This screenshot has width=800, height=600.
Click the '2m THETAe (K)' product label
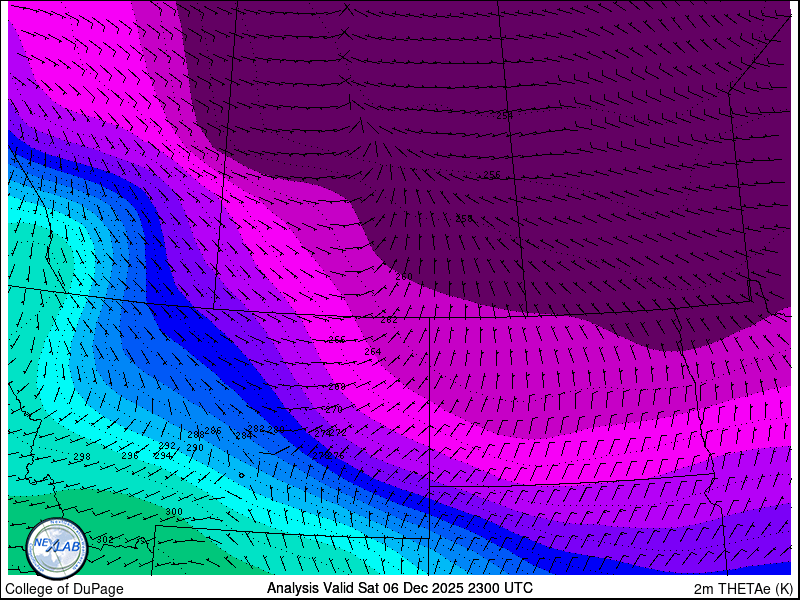click(744, 589)
